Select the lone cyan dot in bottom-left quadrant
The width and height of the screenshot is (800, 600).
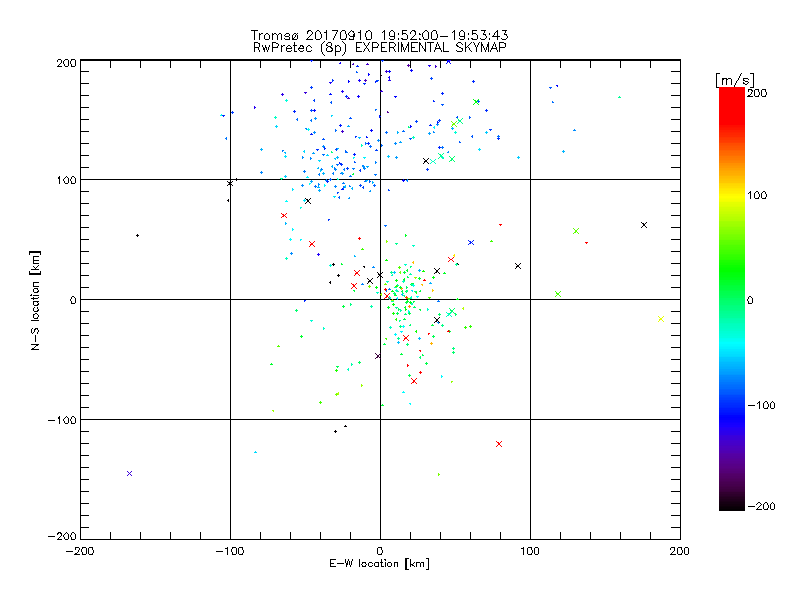(x=256, y=452)
